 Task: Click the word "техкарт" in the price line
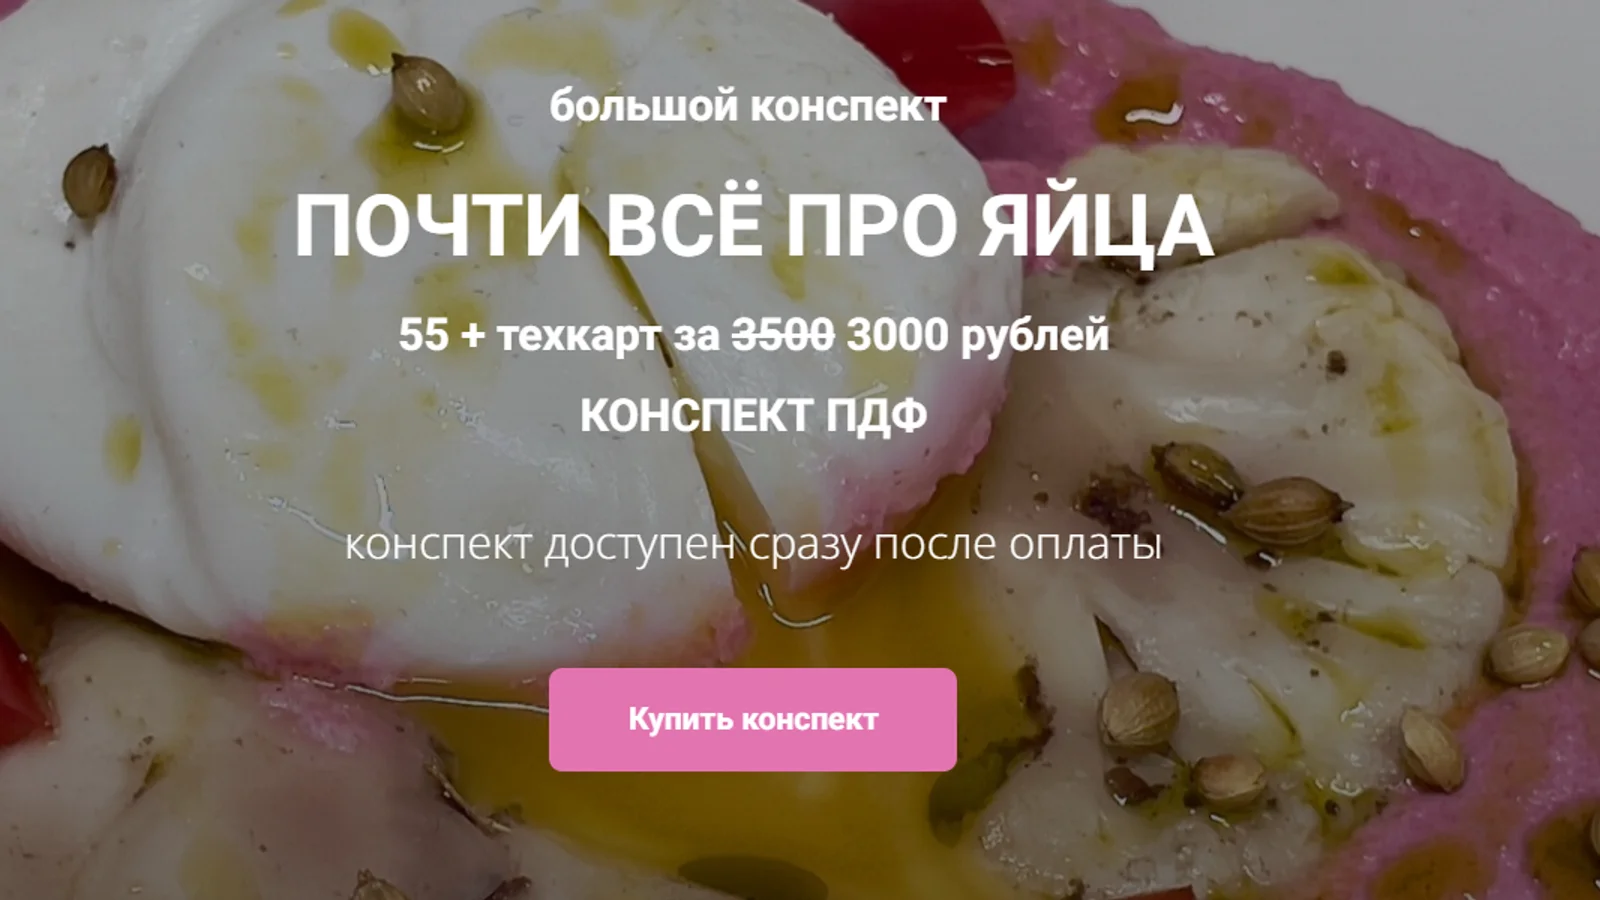pyautogui.click(x=579, y=336)
